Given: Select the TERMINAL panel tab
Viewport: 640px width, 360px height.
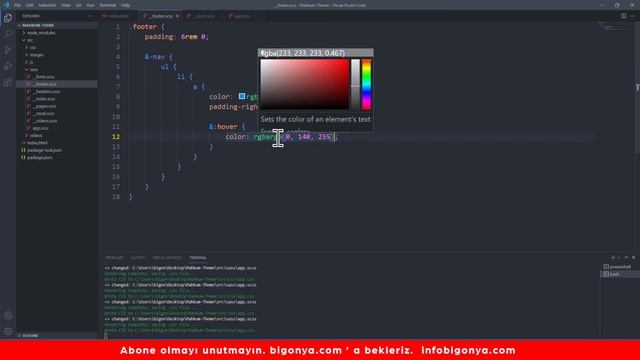Looking at the screenshot, I should [x=198, y=258].
